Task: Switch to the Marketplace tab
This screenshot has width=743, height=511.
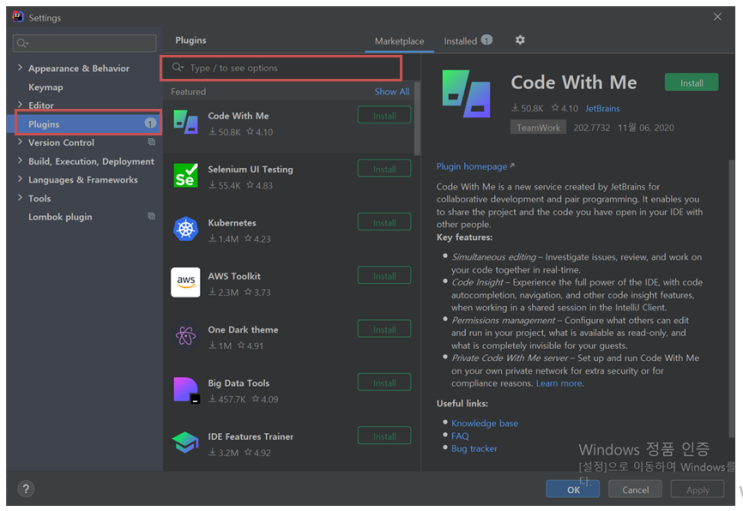Action: click(399, 41)
